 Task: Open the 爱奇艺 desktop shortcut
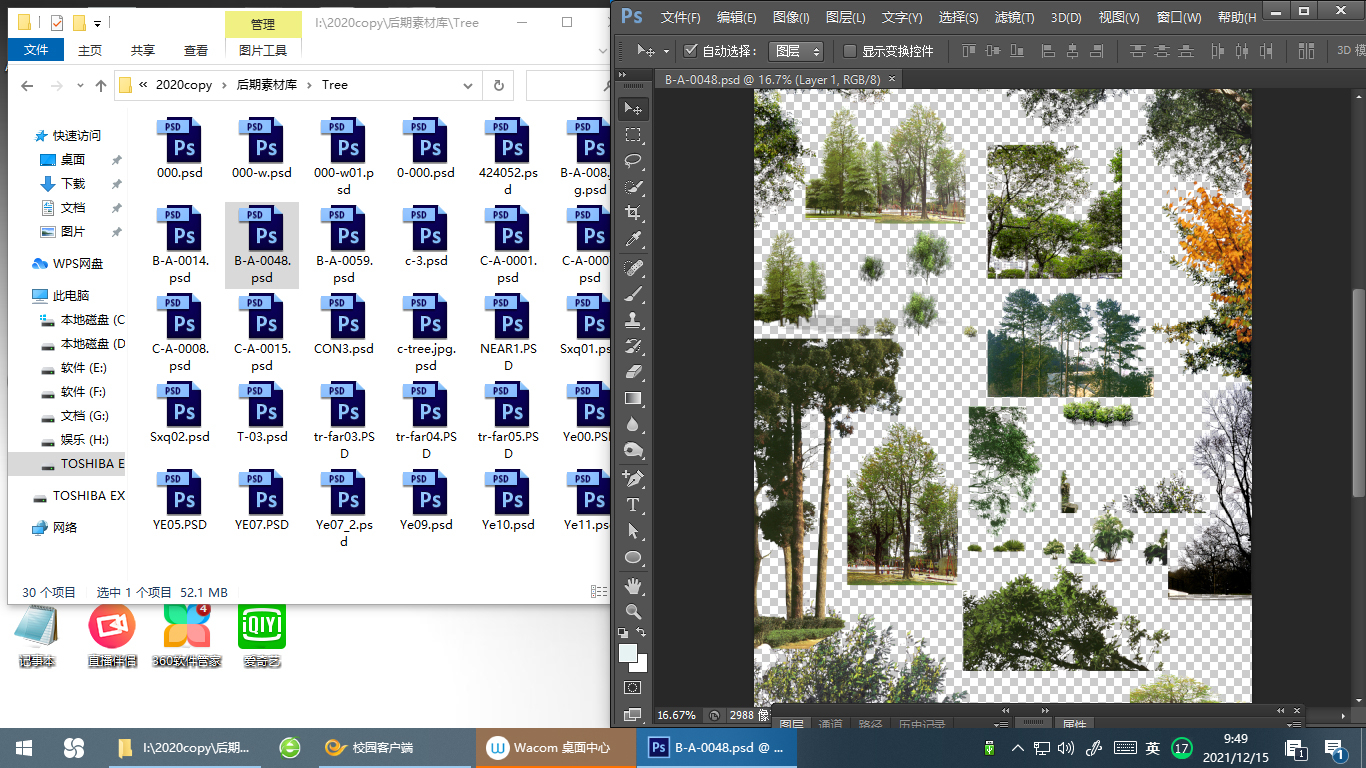[262, 635]
